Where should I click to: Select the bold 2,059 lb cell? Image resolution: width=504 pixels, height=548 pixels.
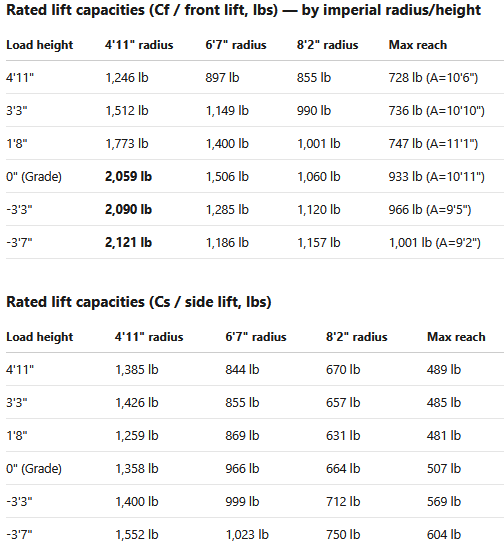tap(128, 176)
